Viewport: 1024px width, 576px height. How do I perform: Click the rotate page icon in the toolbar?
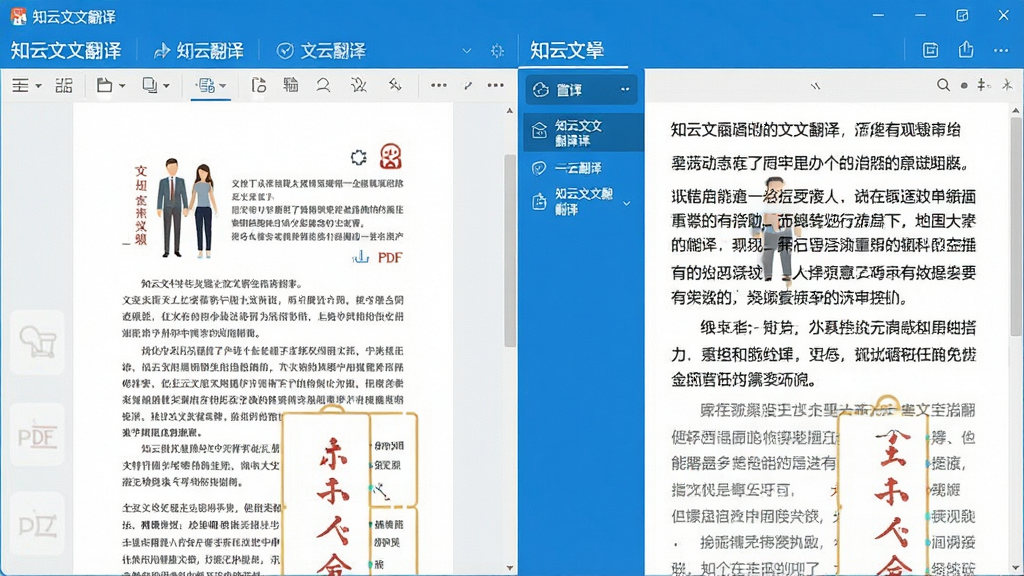click(259, 86)
